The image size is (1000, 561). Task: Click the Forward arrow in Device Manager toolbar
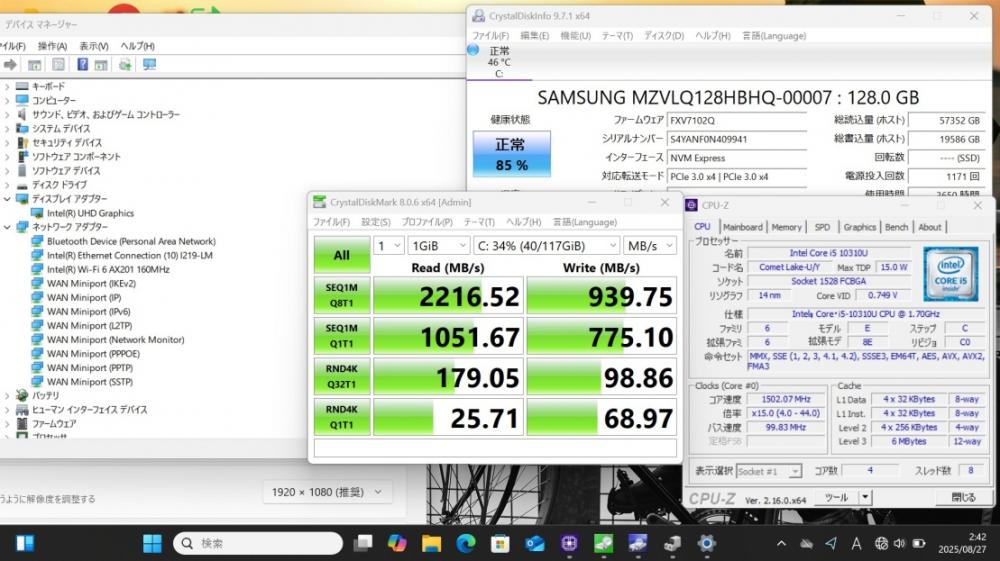pyautogui.click(x=10, y=64)
